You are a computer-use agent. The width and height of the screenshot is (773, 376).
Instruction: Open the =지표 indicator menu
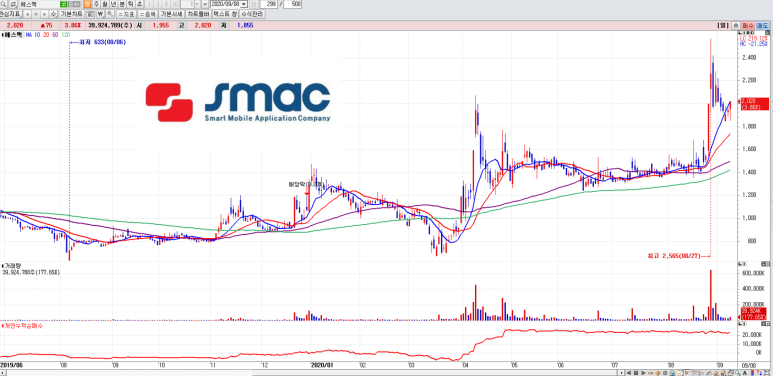(126, 14)
